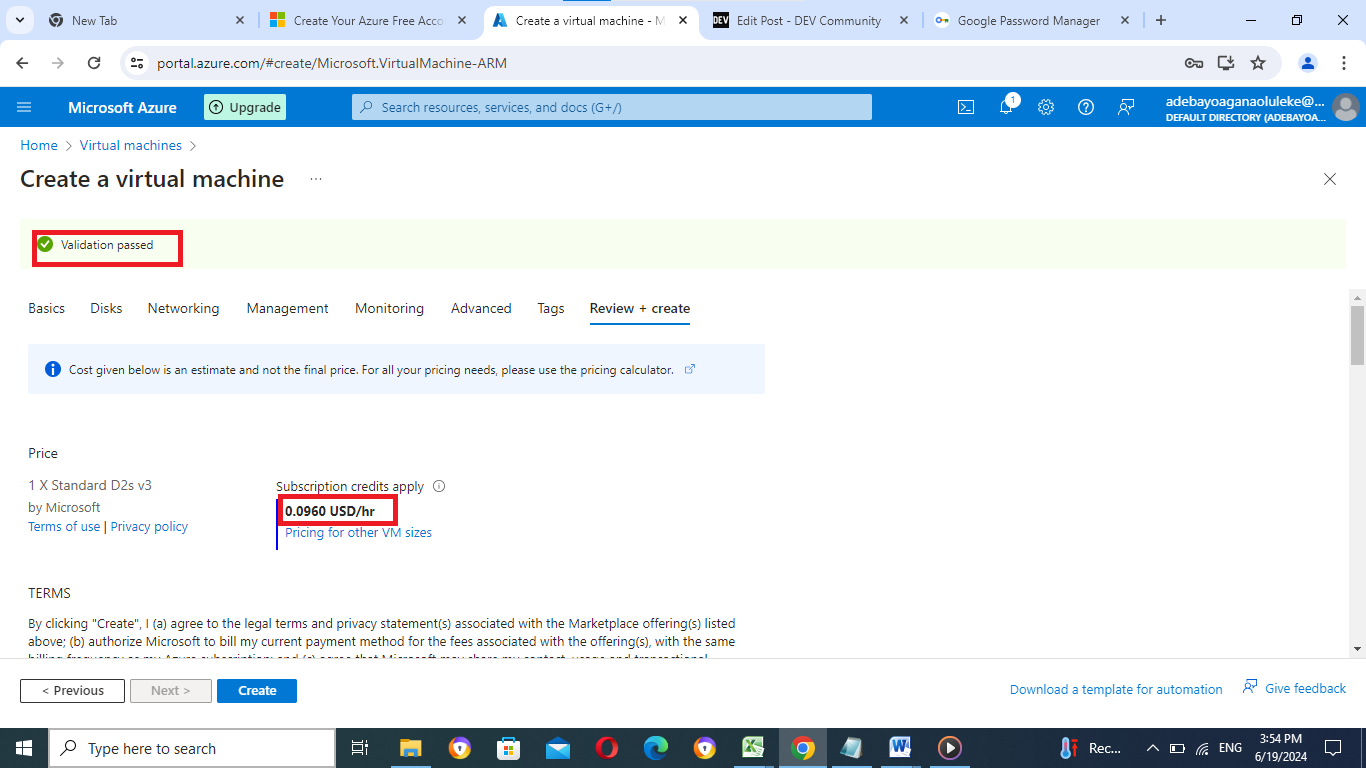This screenshot has width=1366, height=768.
Task: Close the Create a virtual machine blade
Action: pos(1330,179)
